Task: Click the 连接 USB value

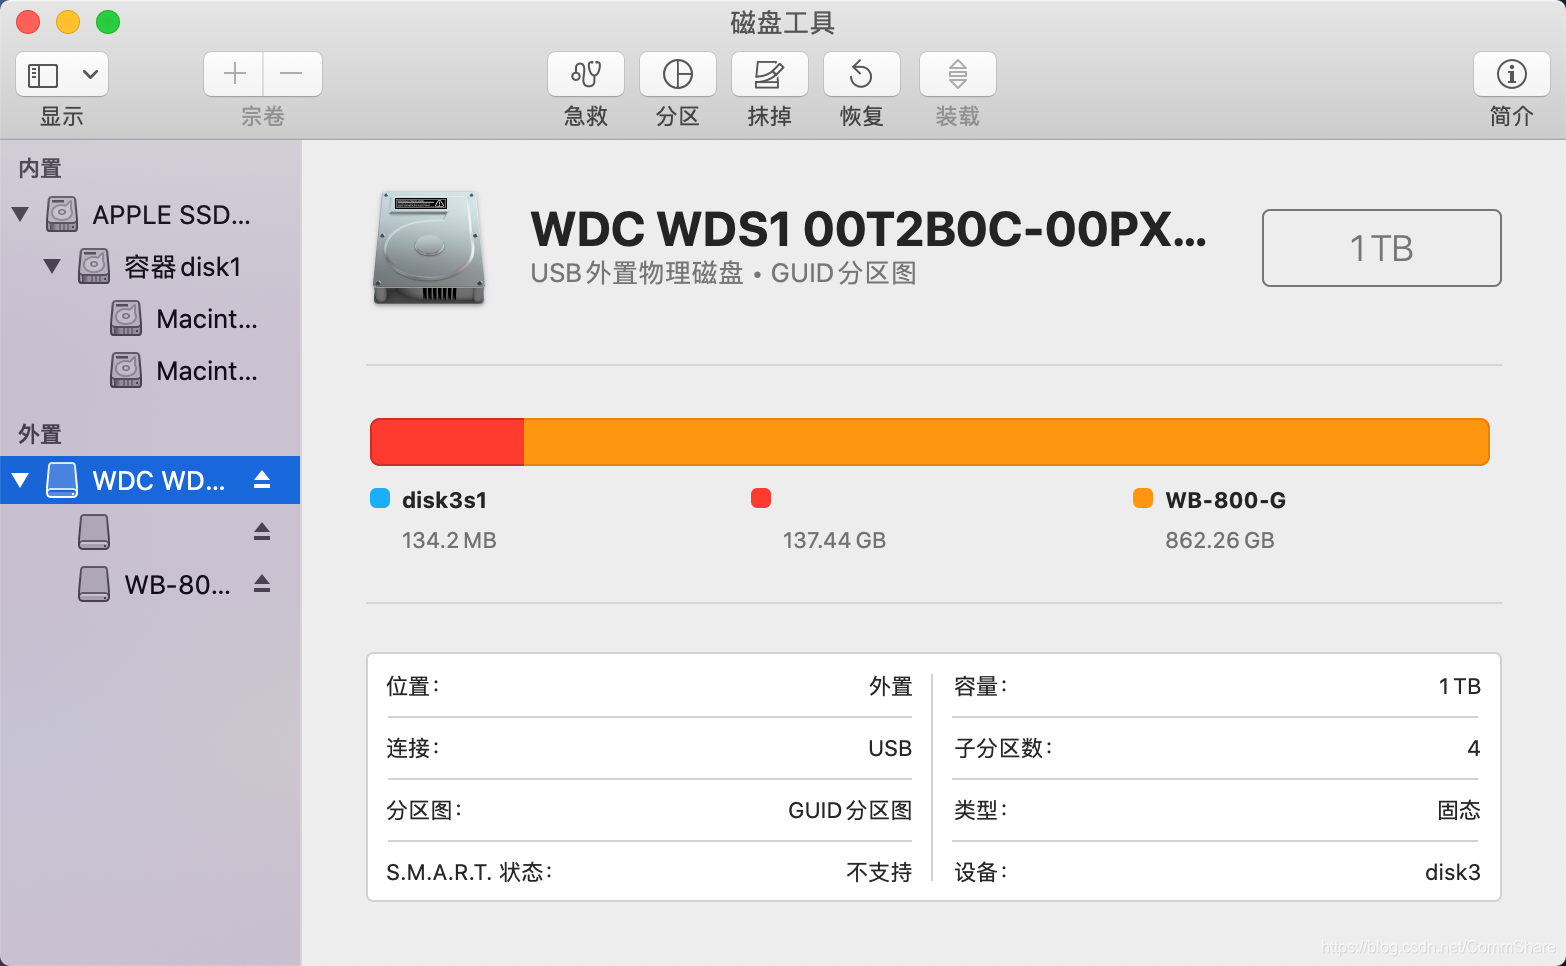Action: coord(890,748)
